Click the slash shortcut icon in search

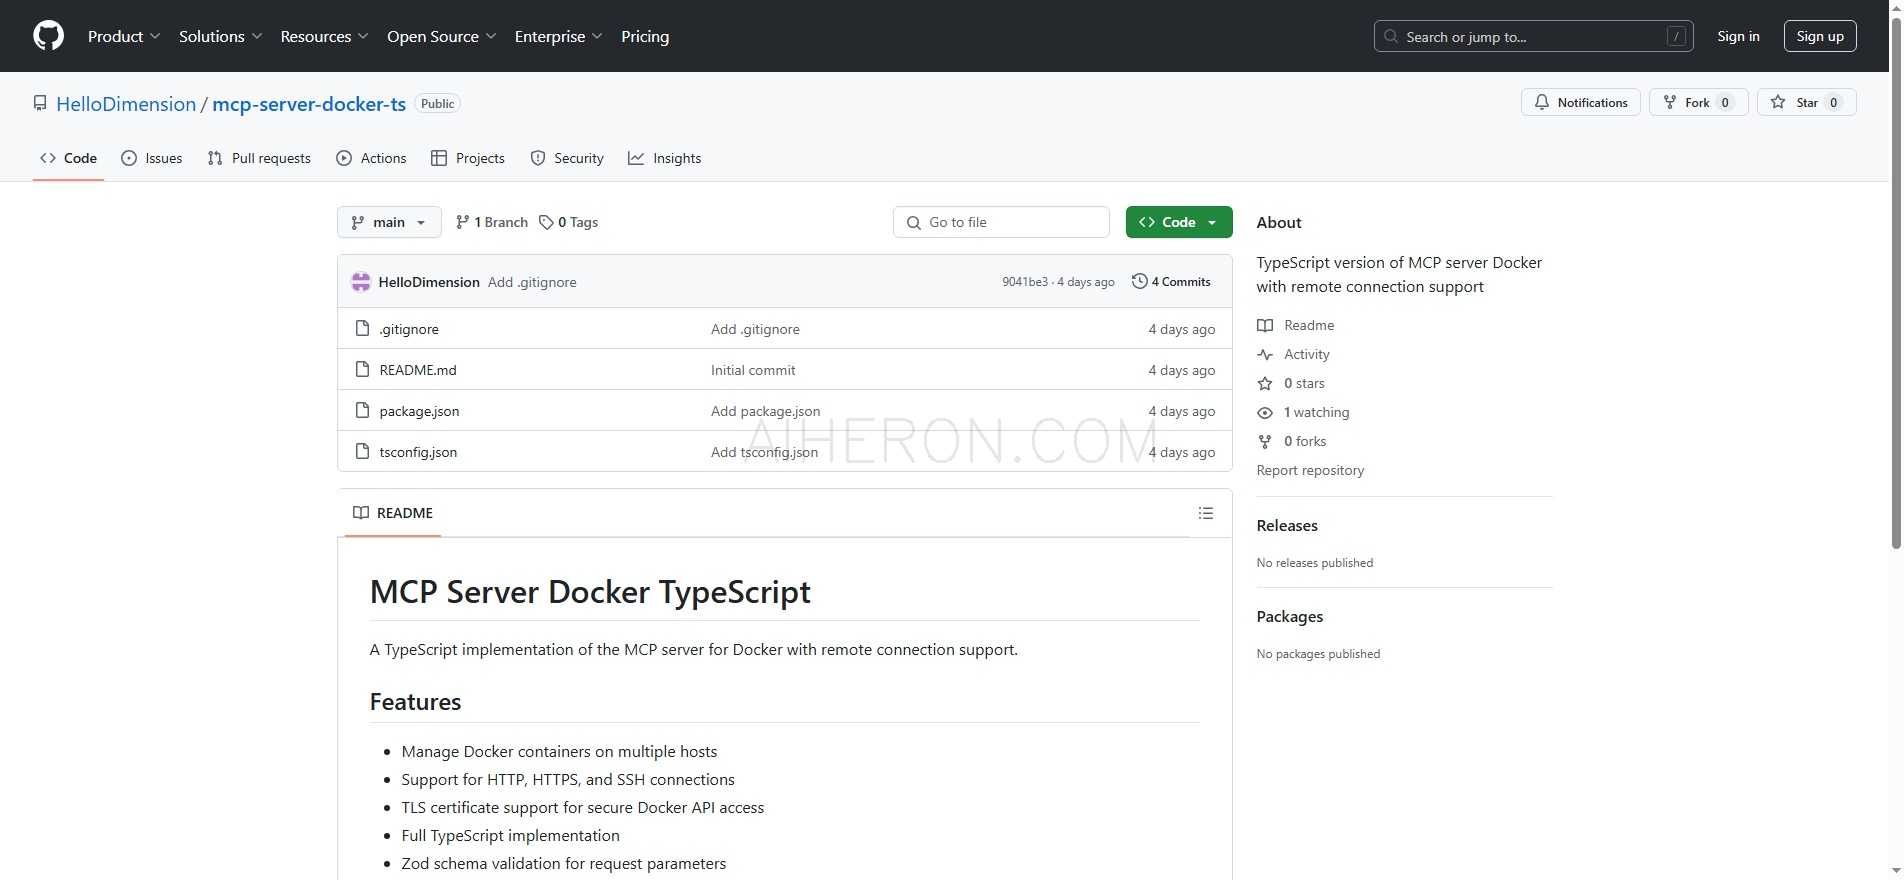tap(1677, 36)
